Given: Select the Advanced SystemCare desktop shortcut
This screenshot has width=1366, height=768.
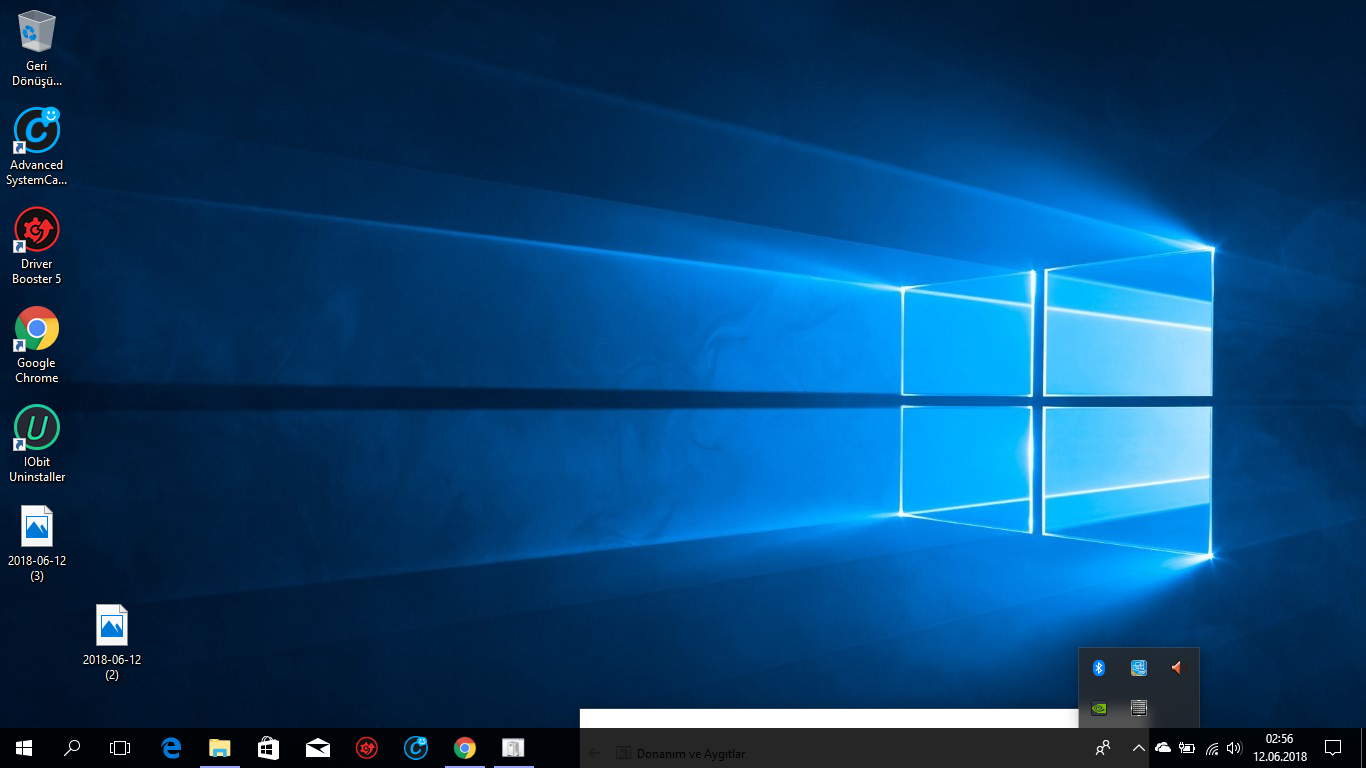Looking at the screenshot, I should pyautogui.click(x=37, y=146).
